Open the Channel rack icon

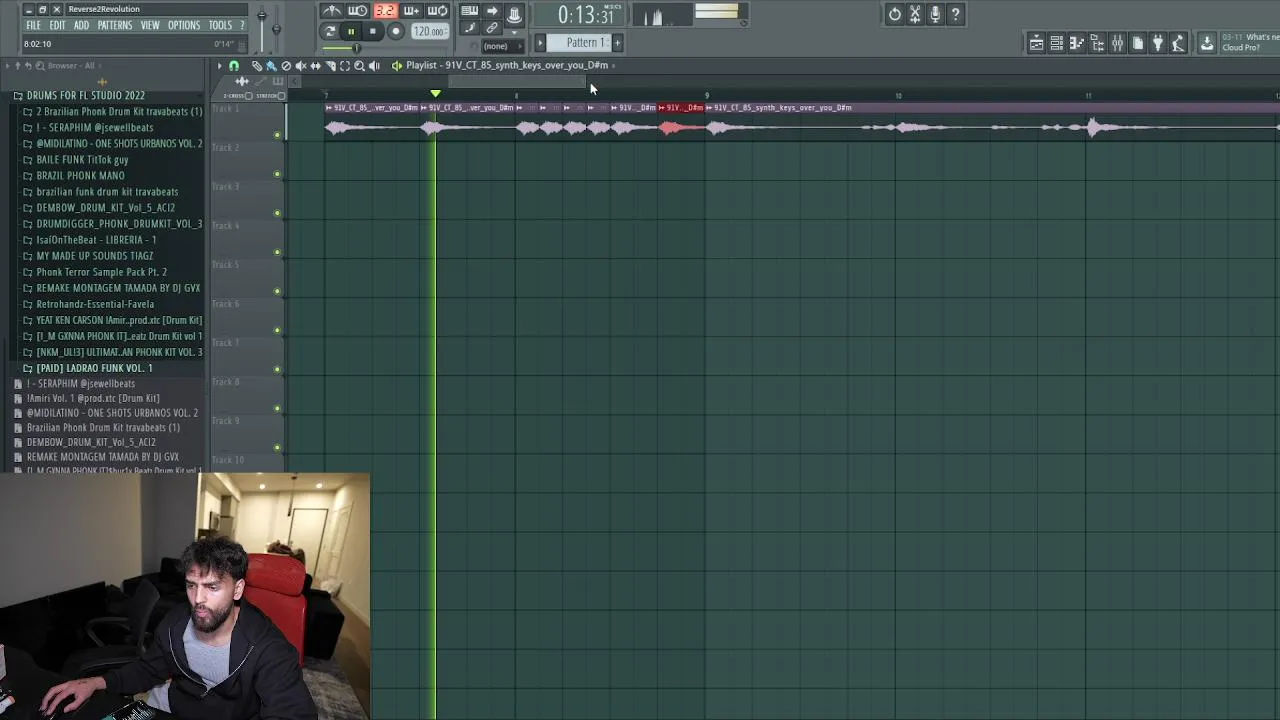1057,43
